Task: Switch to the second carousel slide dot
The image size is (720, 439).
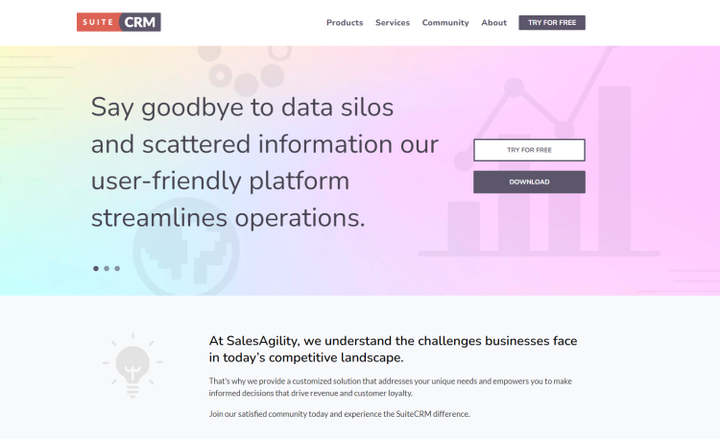Action: (107, 269)
